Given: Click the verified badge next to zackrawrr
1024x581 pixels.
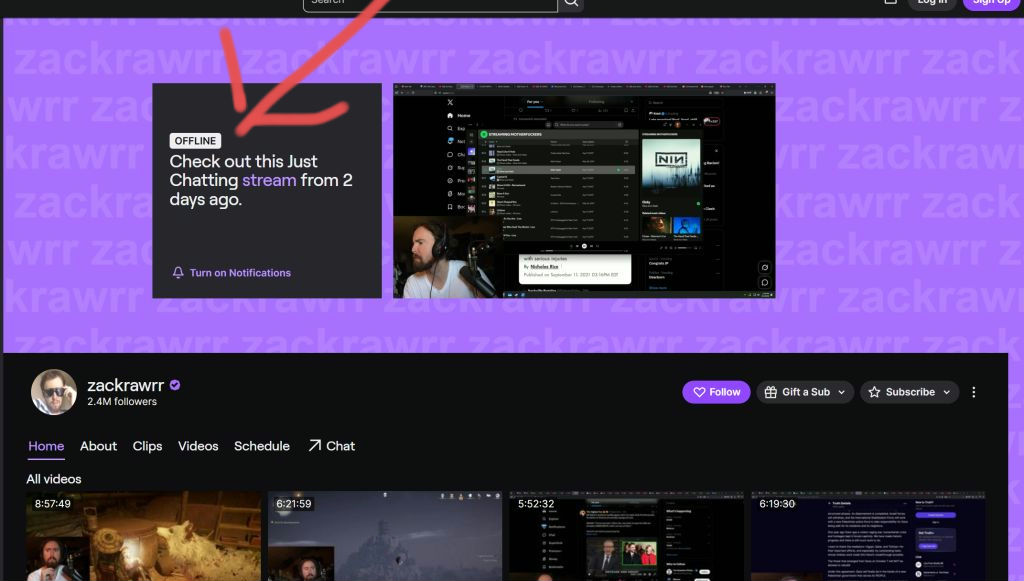Looking at the screenshot, I should (x=175, y=385).
